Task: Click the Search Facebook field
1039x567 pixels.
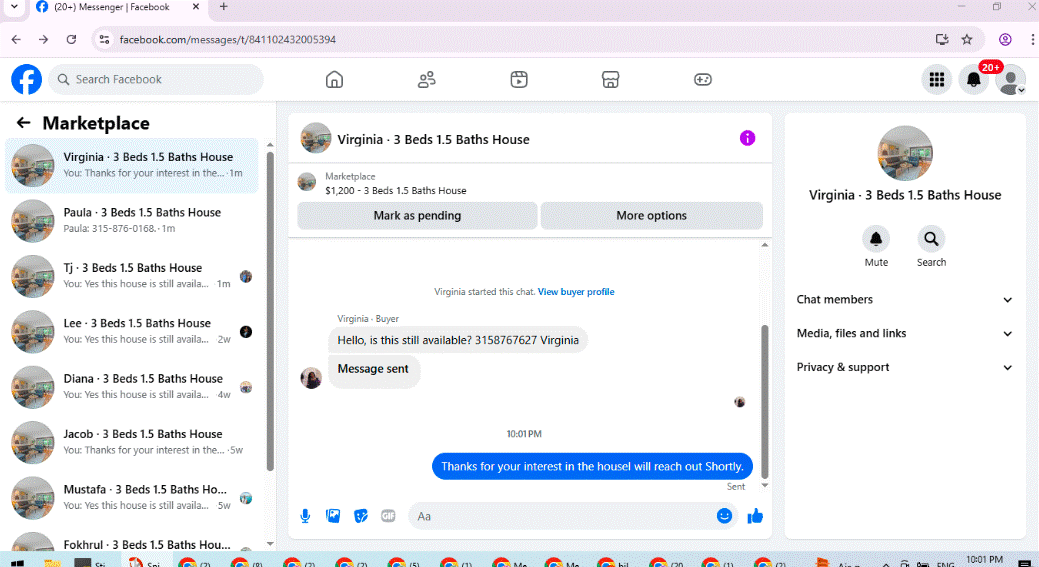Action: click(156, 79)
